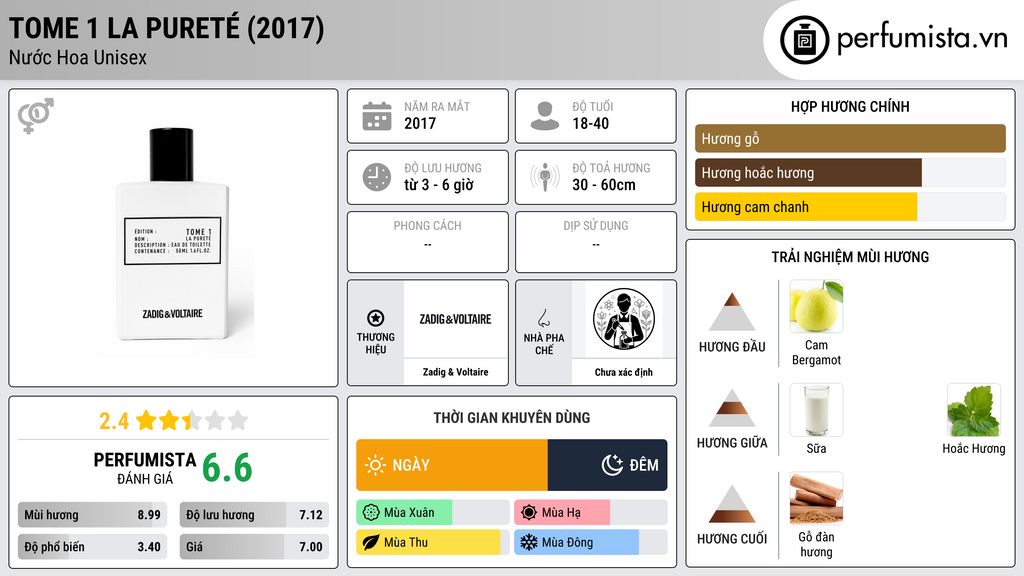Click the person icon beside Độ tuổi
1024x576 pixels.
545,116
